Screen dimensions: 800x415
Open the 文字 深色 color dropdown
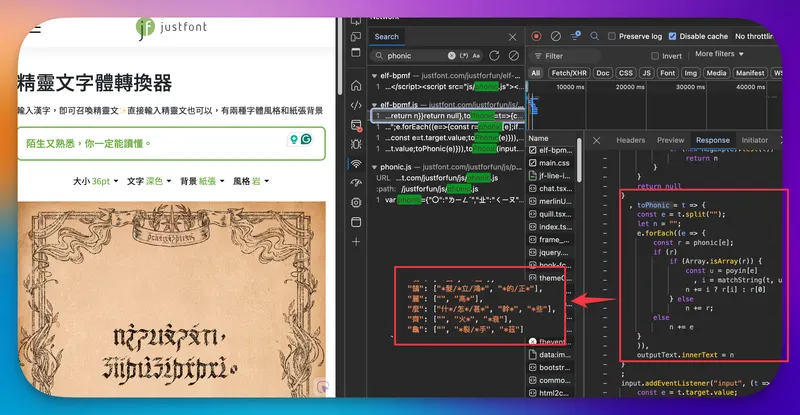pos(149,181)
